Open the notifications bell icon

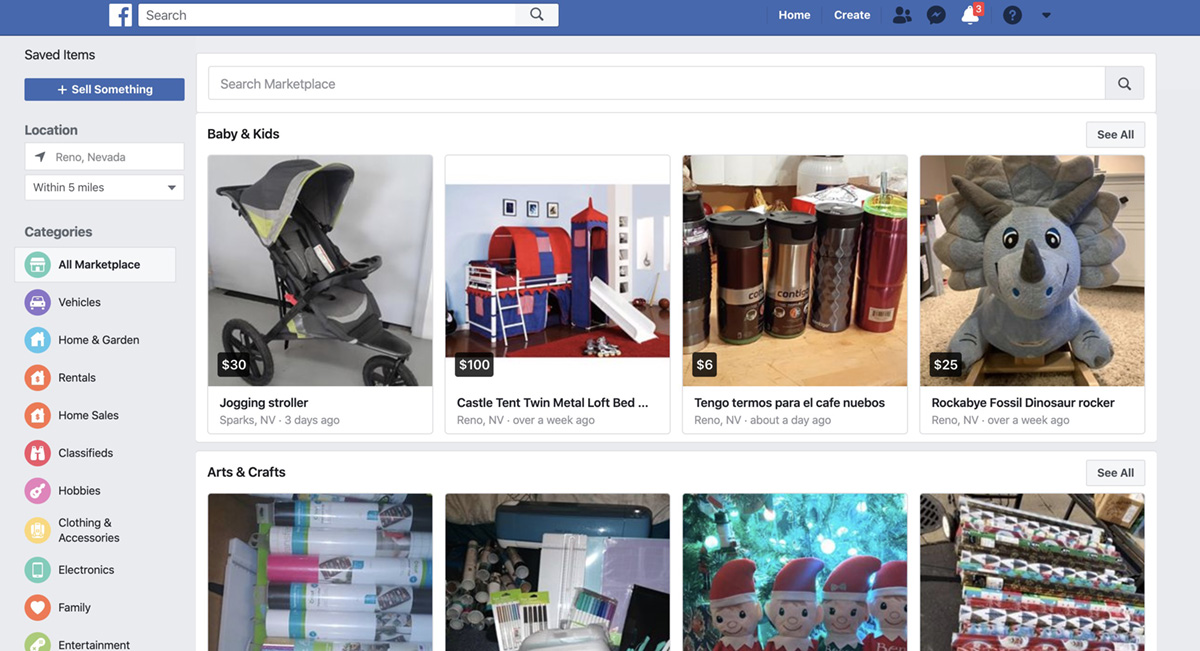(x=969, y=15)
